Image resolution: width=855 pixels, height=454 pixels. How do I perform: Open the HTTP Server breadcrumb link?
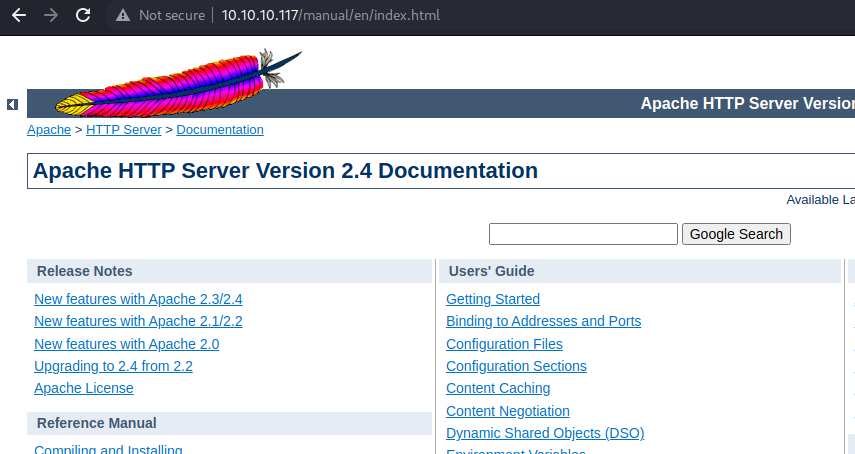tap(124, 130)
